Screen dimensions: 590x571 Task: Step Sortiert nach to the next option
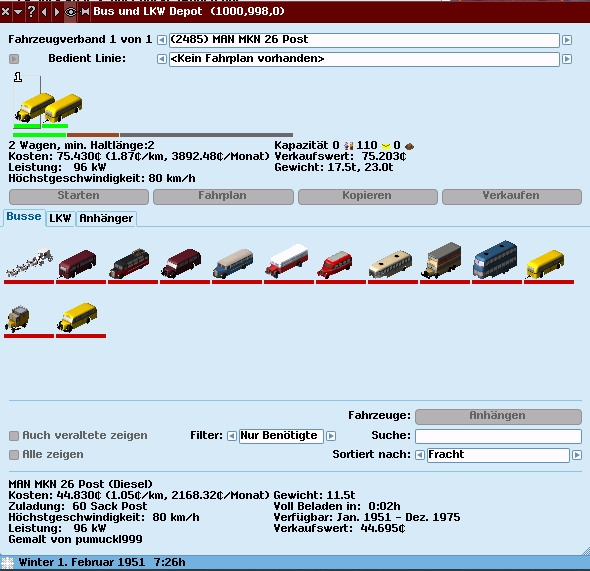[x=577, y=455]
